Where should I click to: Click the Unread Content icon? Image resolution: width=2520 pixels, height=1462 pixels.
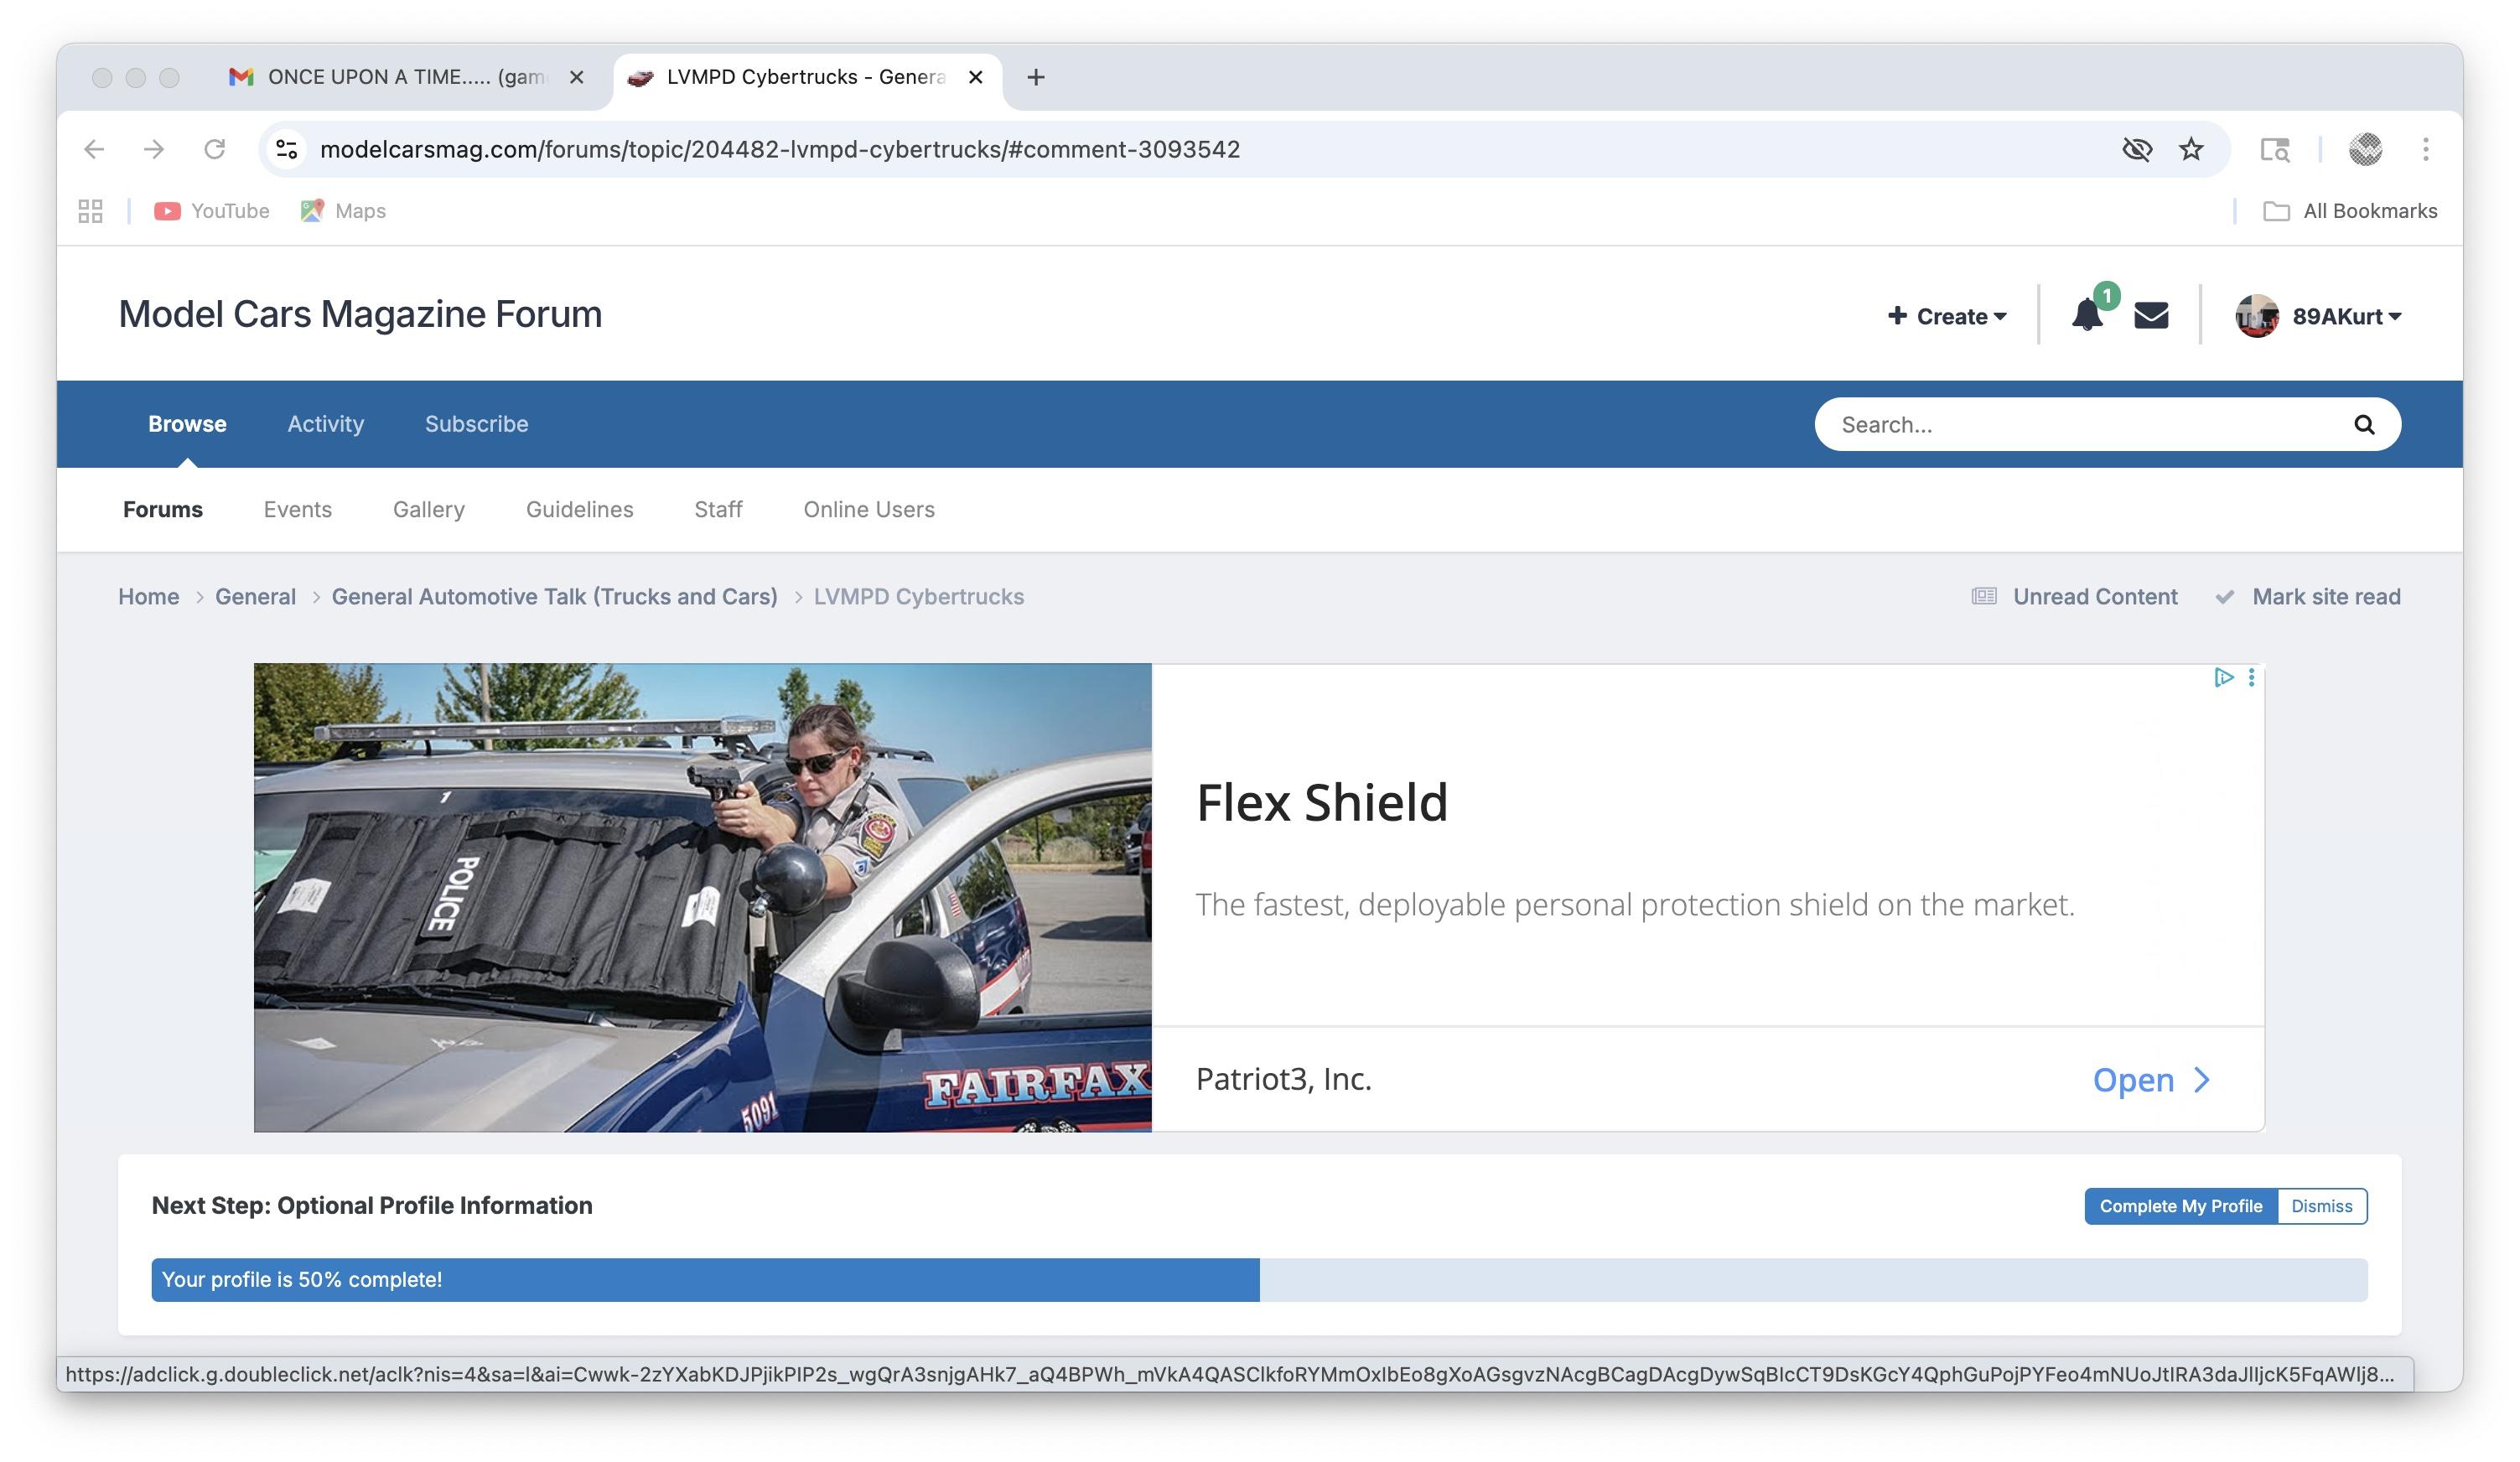(x=1984, y=596)
